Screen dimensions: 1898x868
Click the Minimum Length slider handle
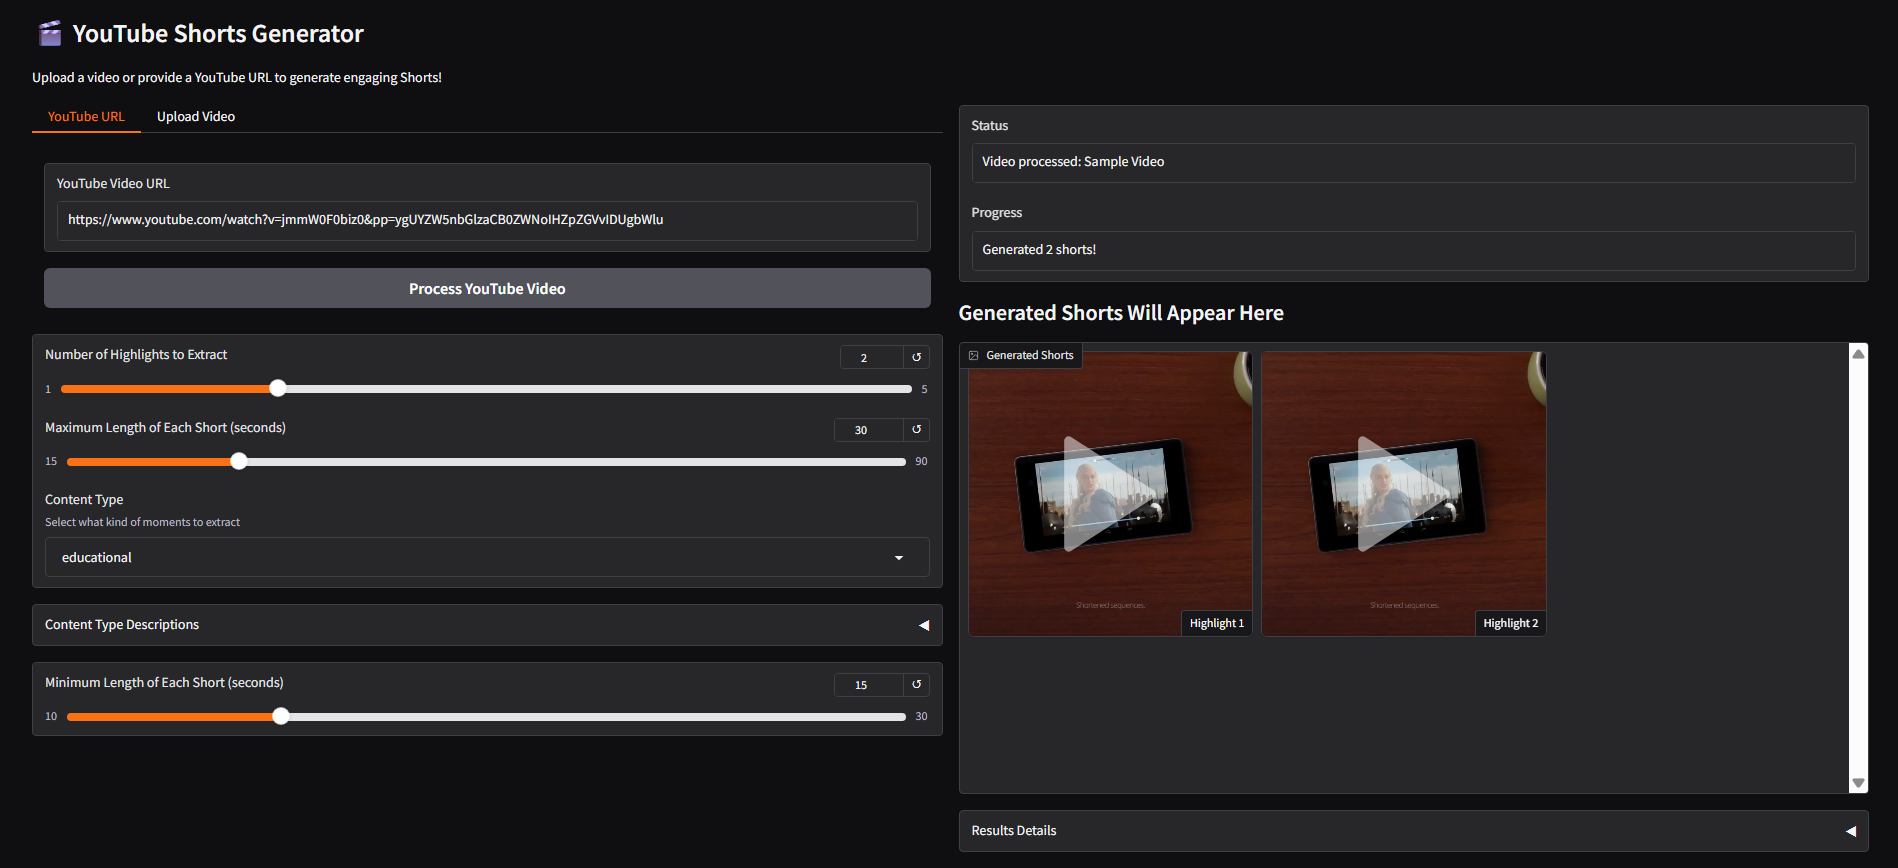pos(281,716)
